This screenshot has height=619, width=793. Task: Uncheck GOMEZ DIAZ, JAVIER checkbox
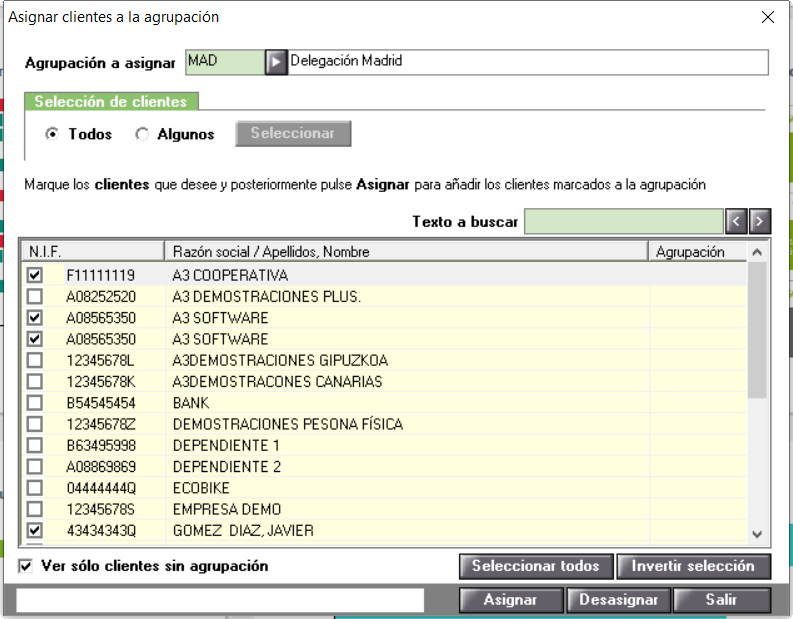point(34,530)
